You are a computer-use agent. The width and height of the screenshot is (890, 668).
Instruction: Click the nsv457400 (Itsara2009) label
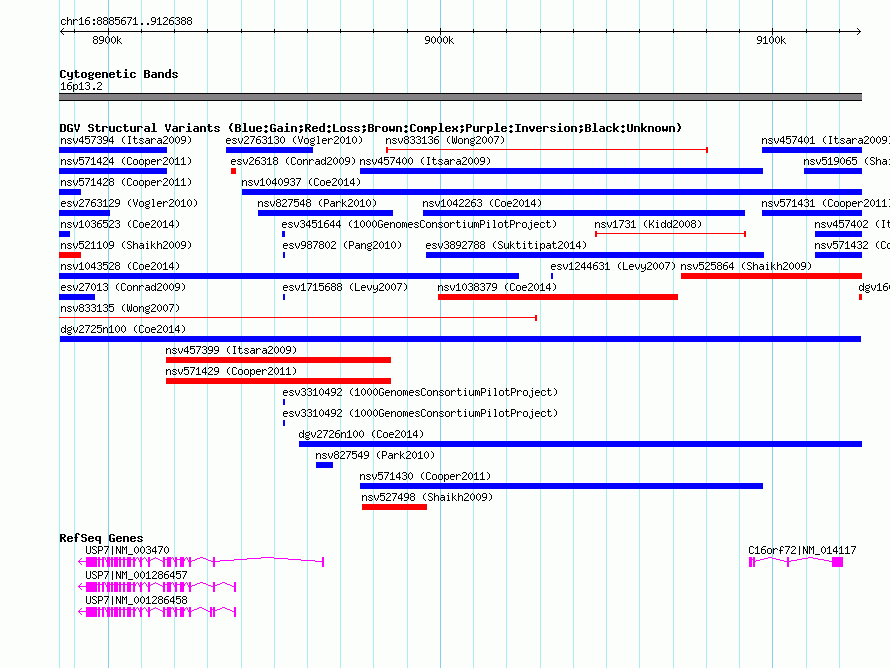tap(425, 161)
